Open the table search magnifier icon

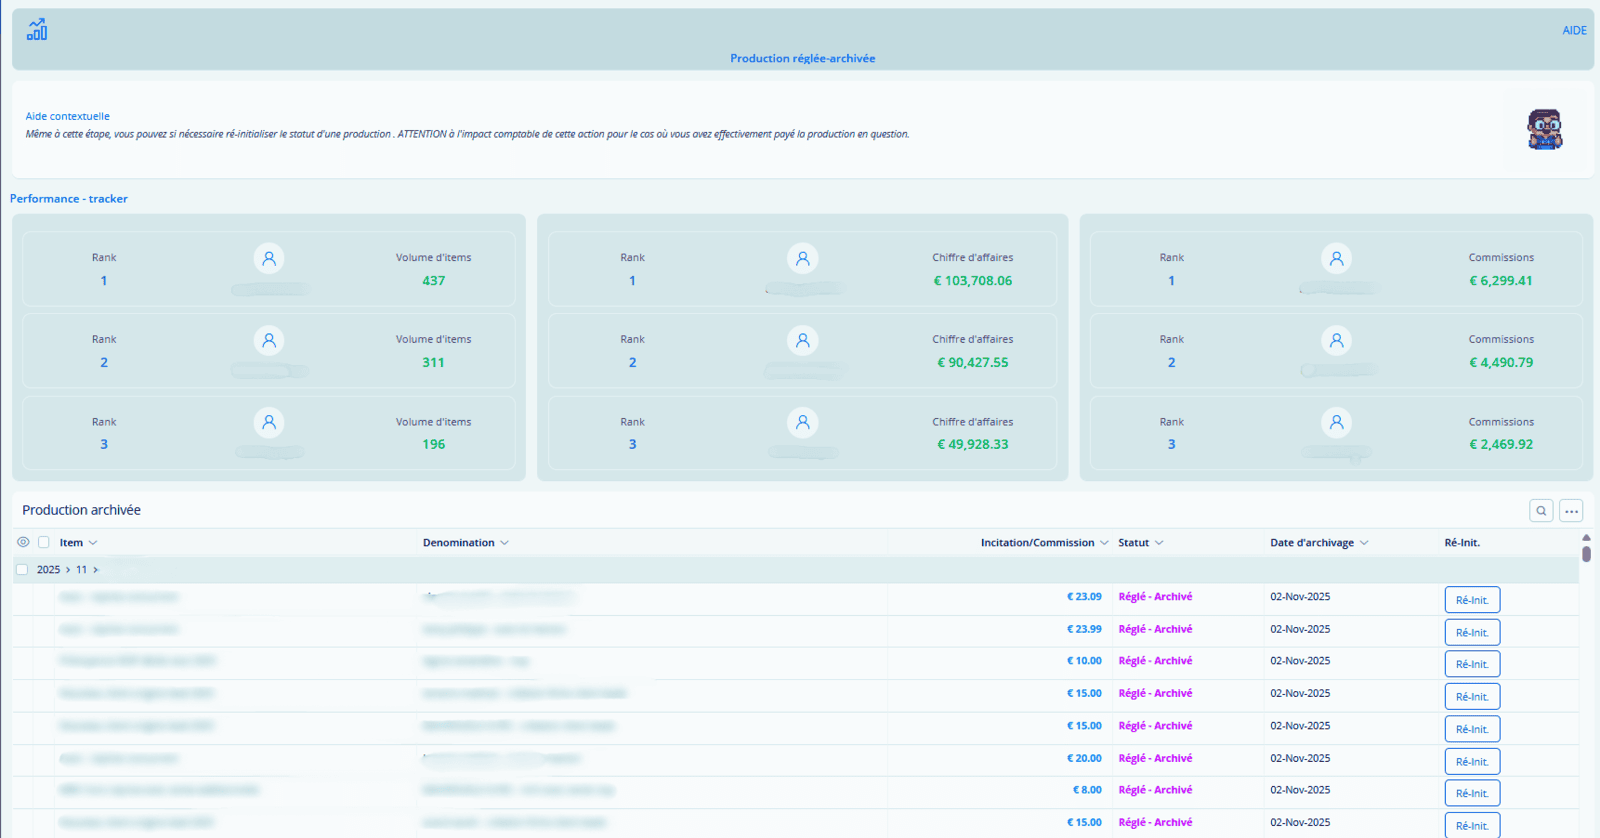tap(1541, 511)
